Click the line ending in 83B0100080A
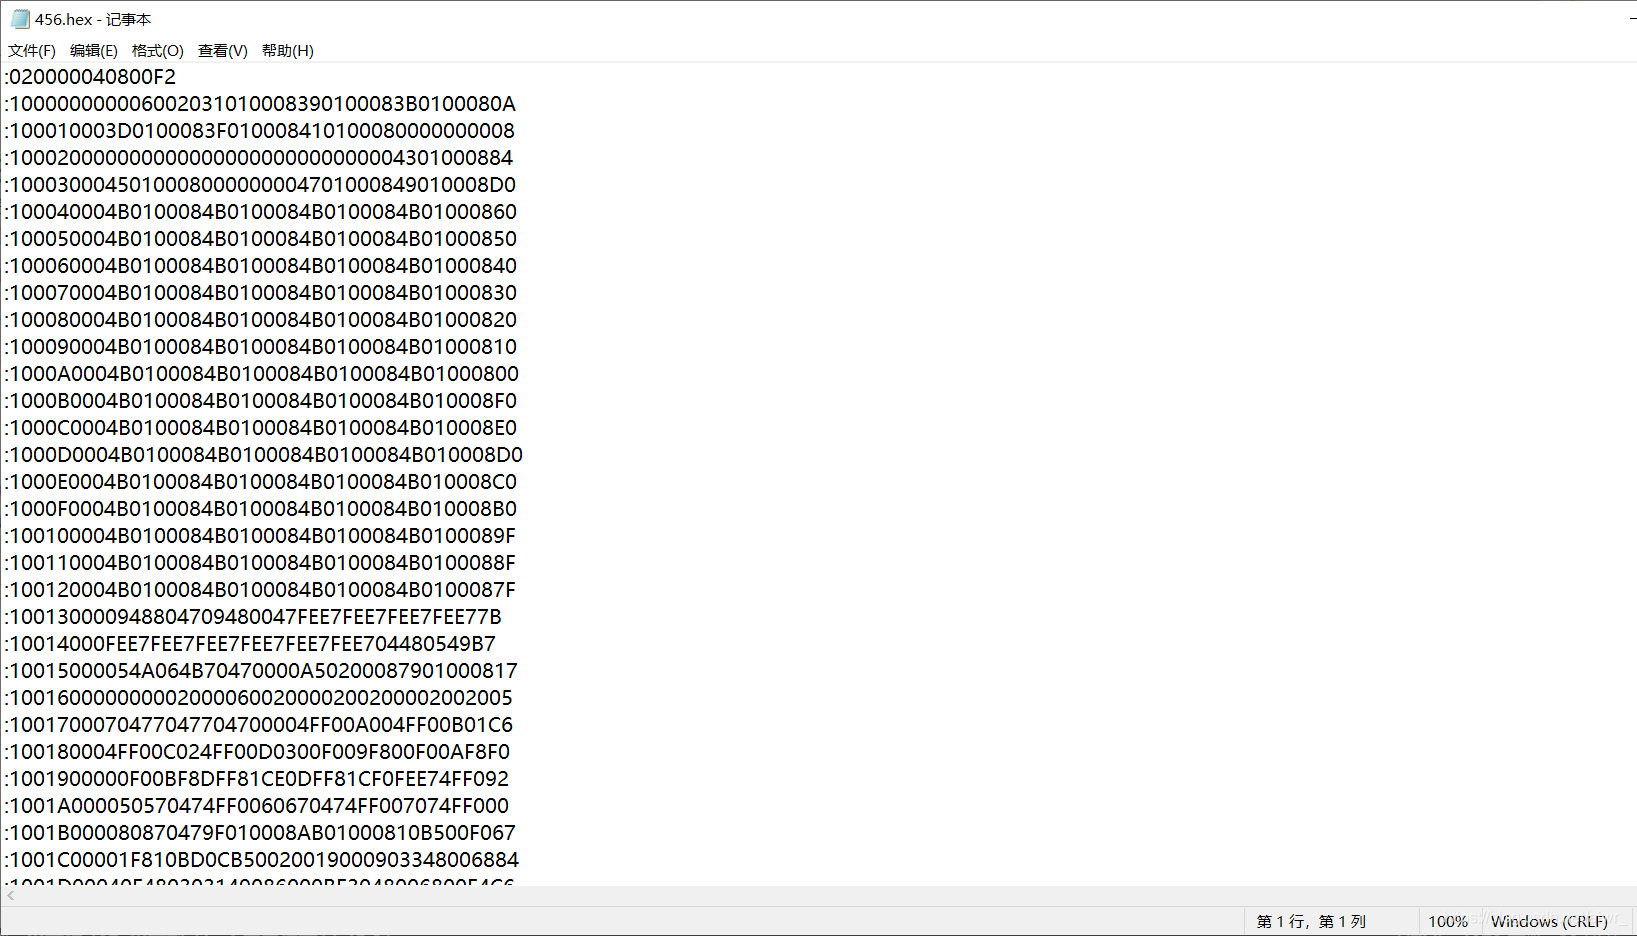This screenshot has width=1637, height=936. 260,104
